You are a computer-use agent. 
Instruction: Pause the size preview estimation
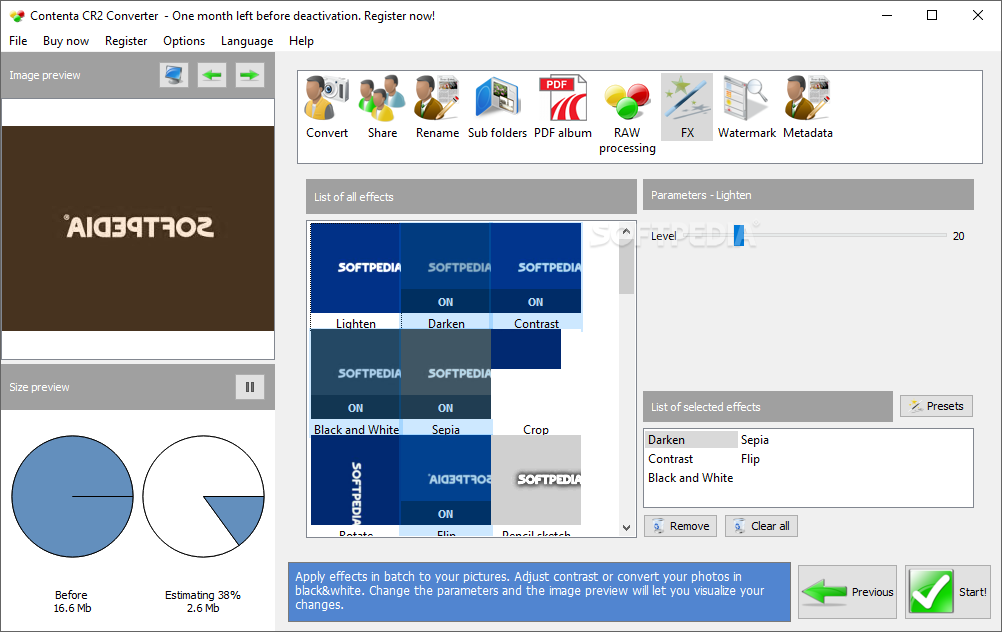[250, 387]
